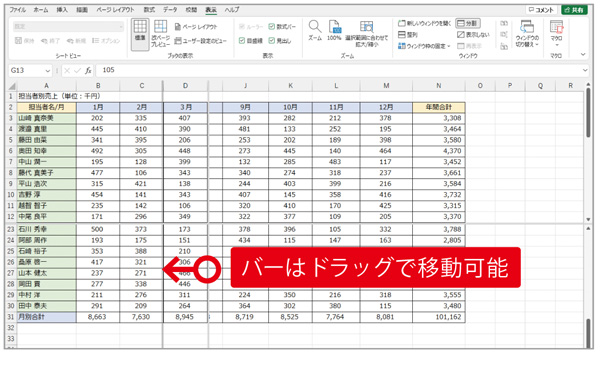Click the 分割 (Split) button
600x370 pixels.
click(468, 23)
